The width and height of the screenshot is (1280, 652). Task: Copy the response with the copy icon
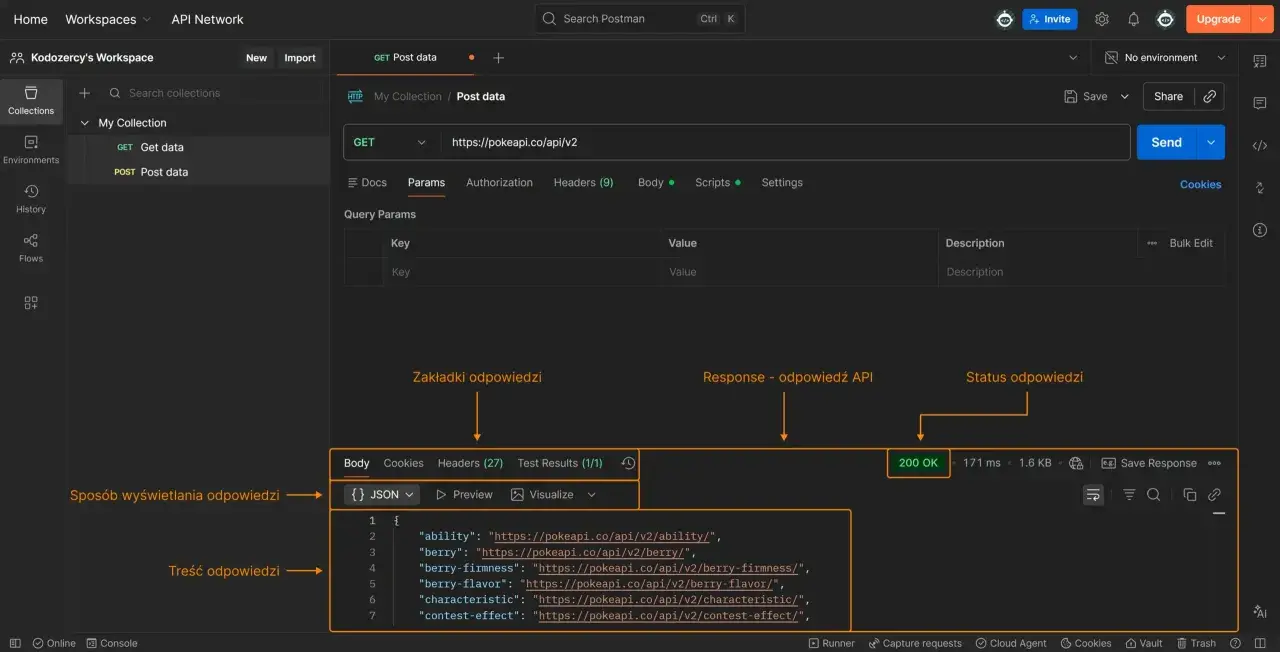point(1189,494)
